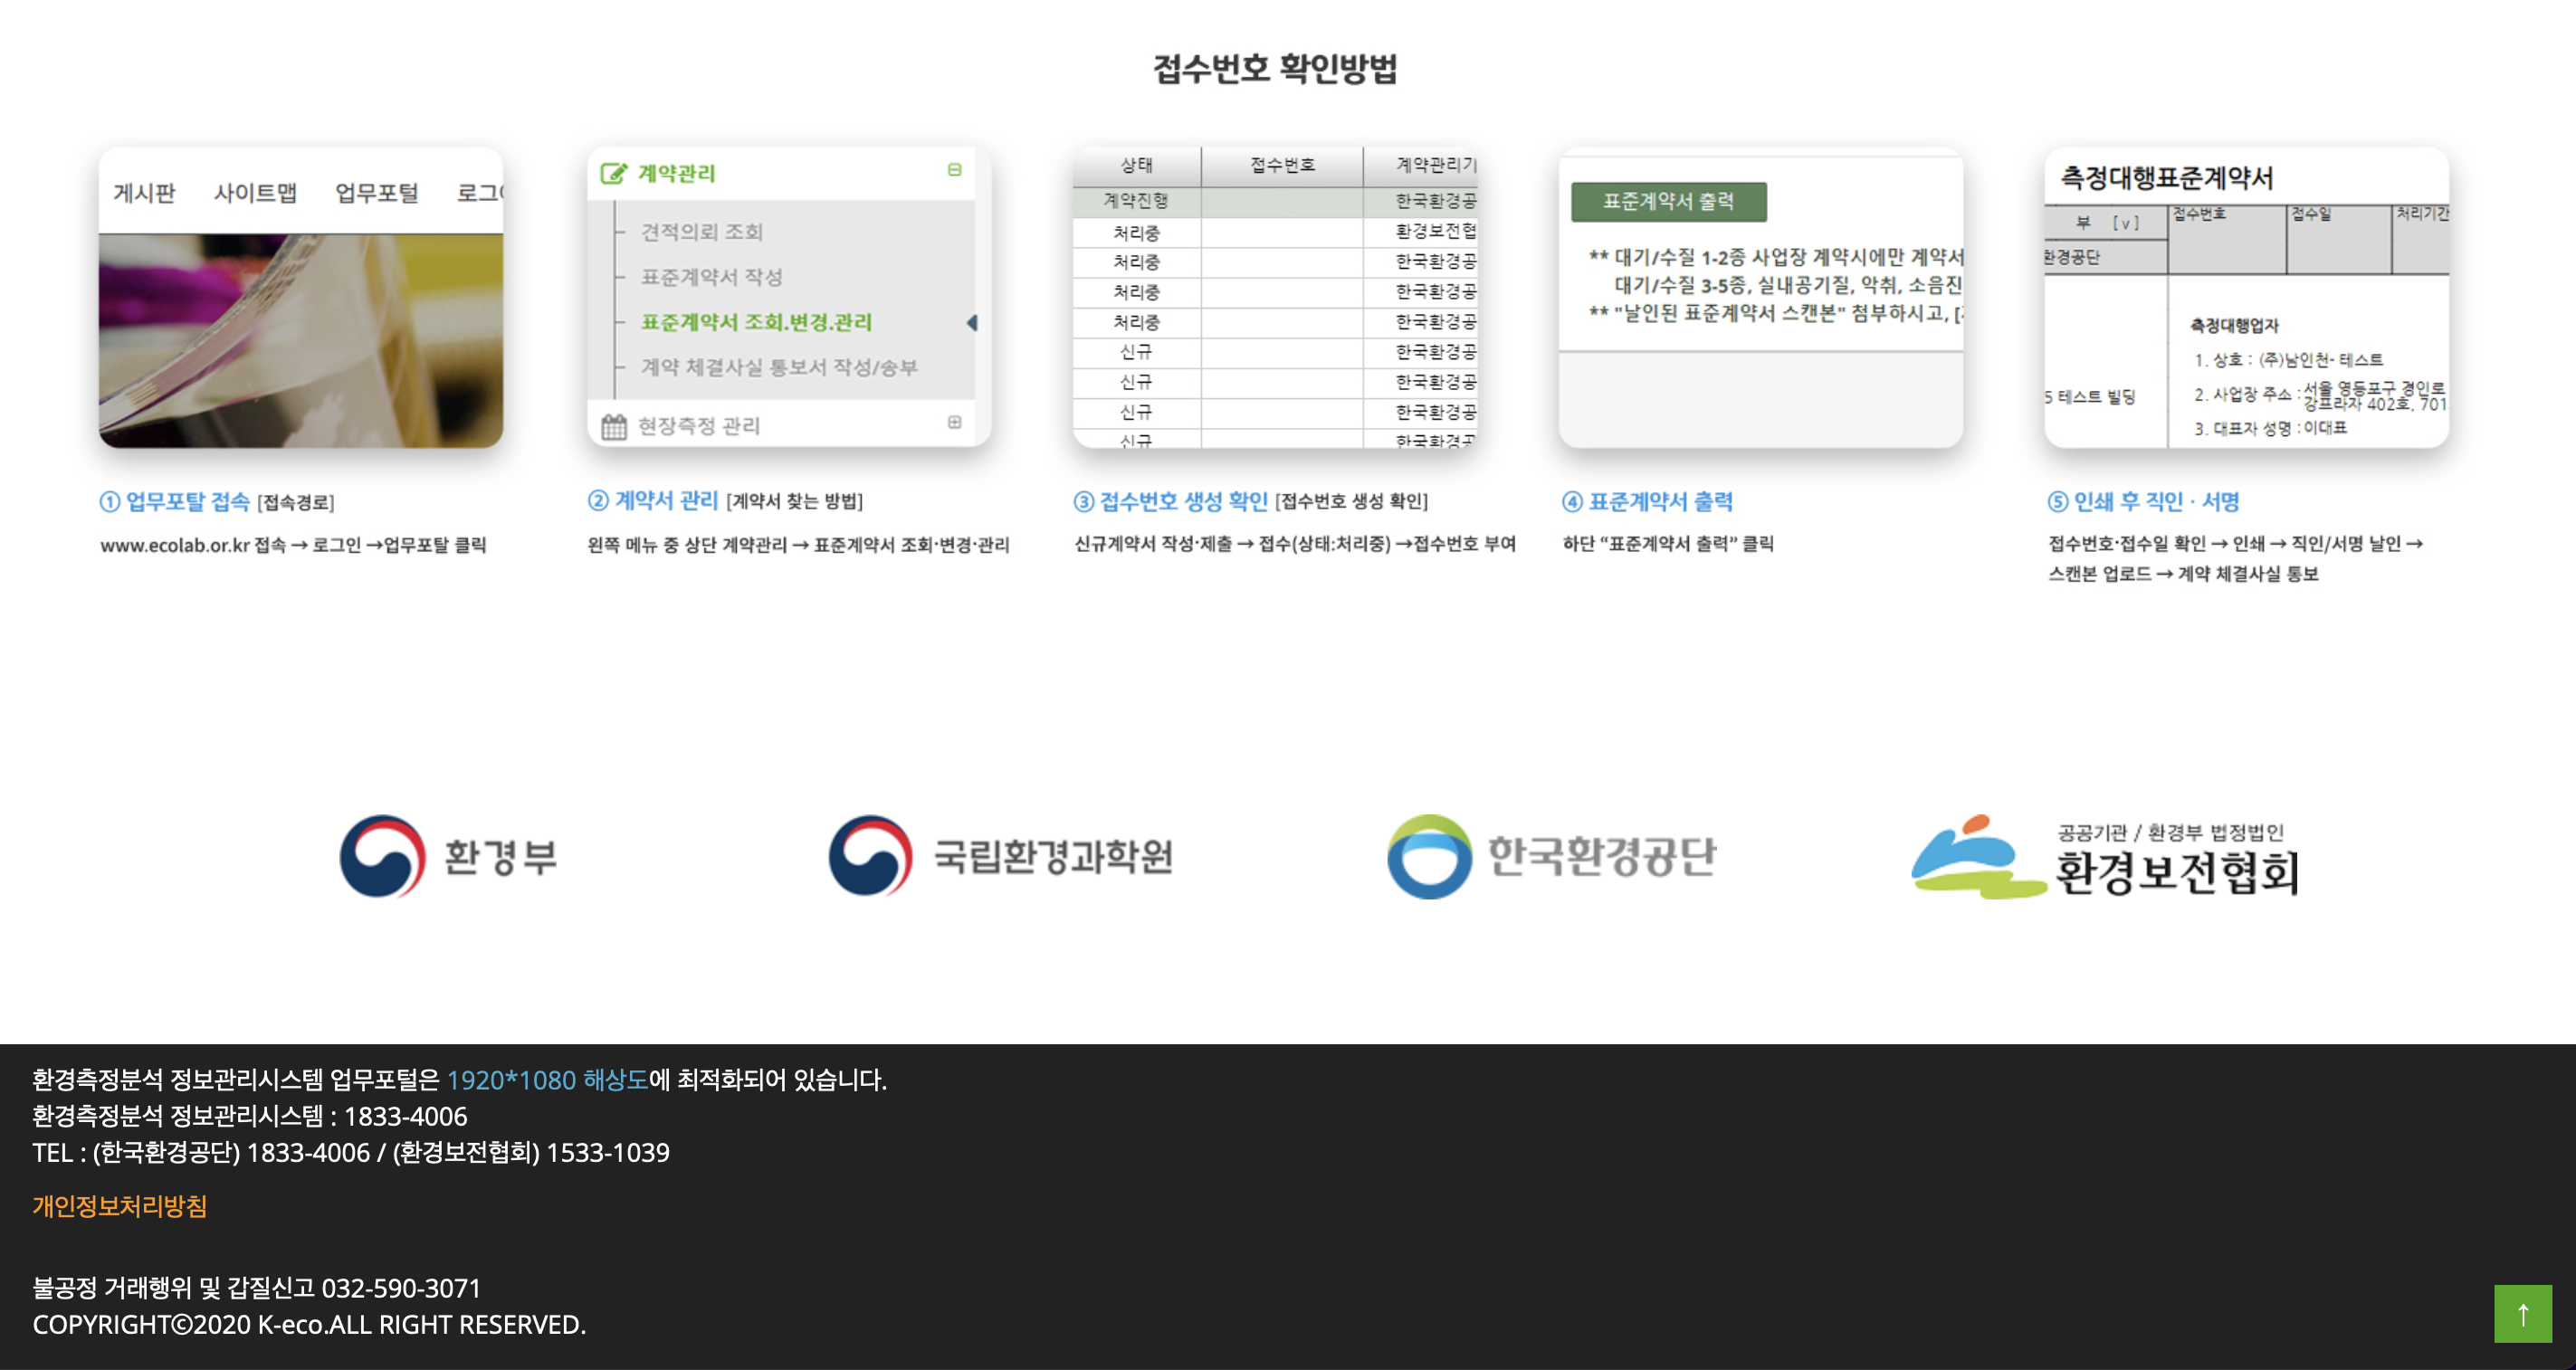Collapse the 계약관리 menu section
The width and height of the screenshot is (2576, 1370).
click(x=954, y=170)
